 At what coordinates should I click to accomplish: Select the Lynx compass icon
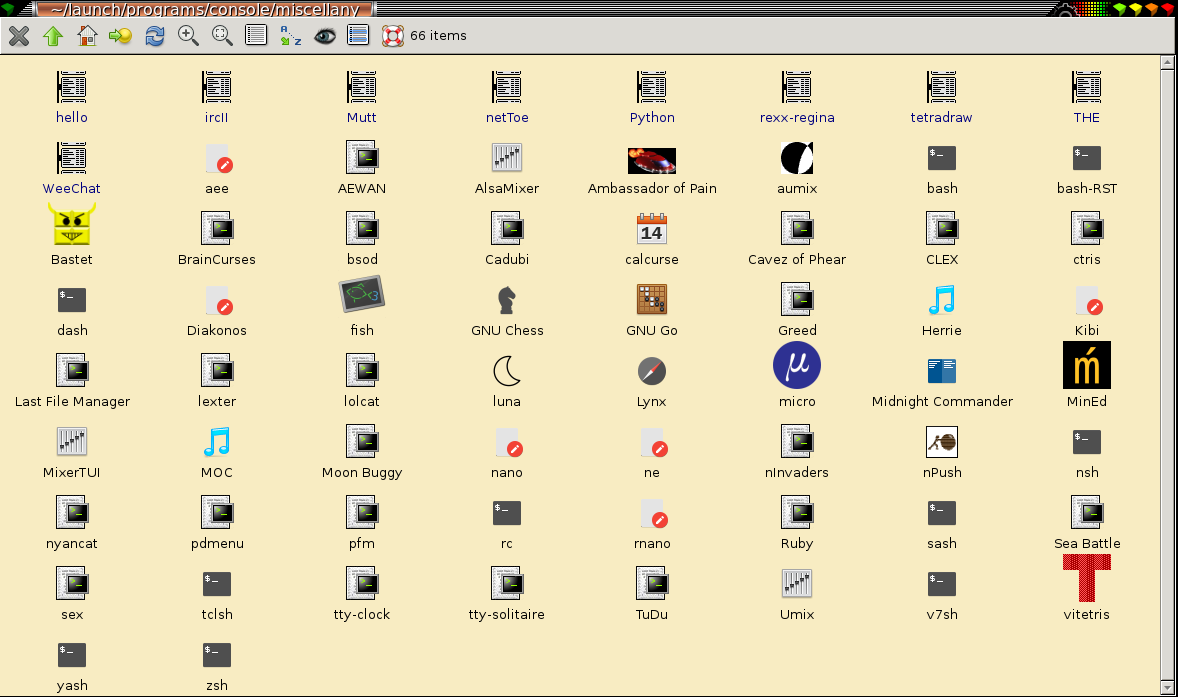pyautogui.click(x=651, y=371)
